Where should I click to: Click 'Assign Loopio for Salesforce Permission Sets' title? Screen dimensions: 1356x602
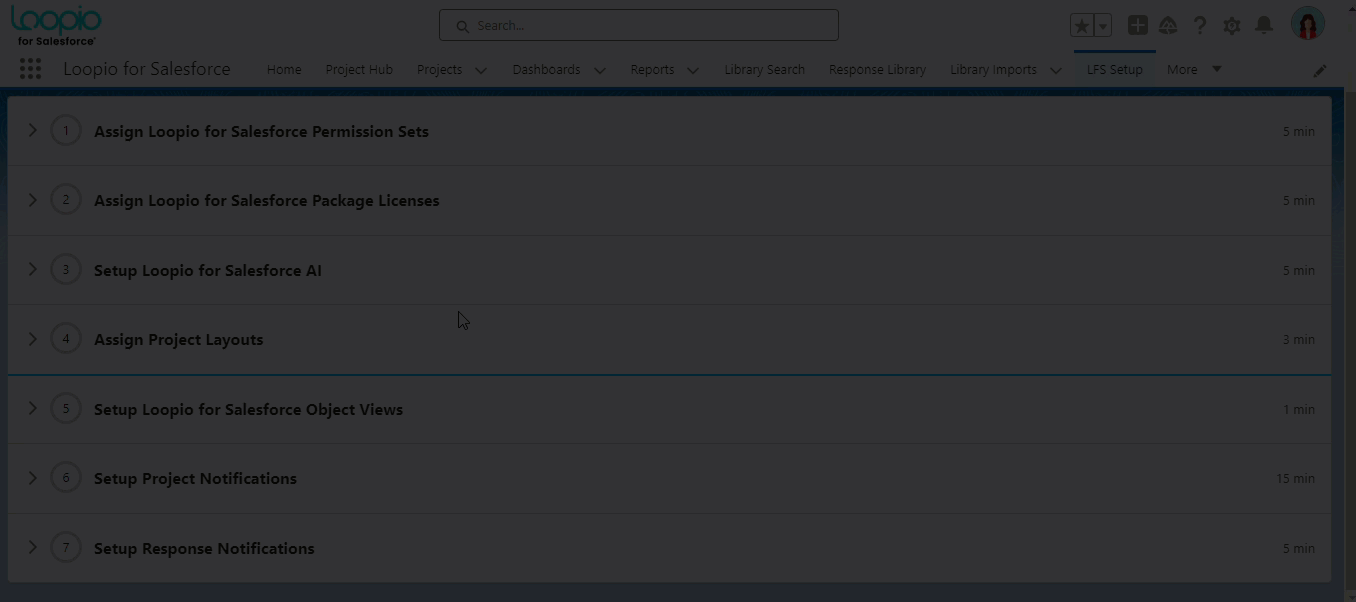point(261,131)
